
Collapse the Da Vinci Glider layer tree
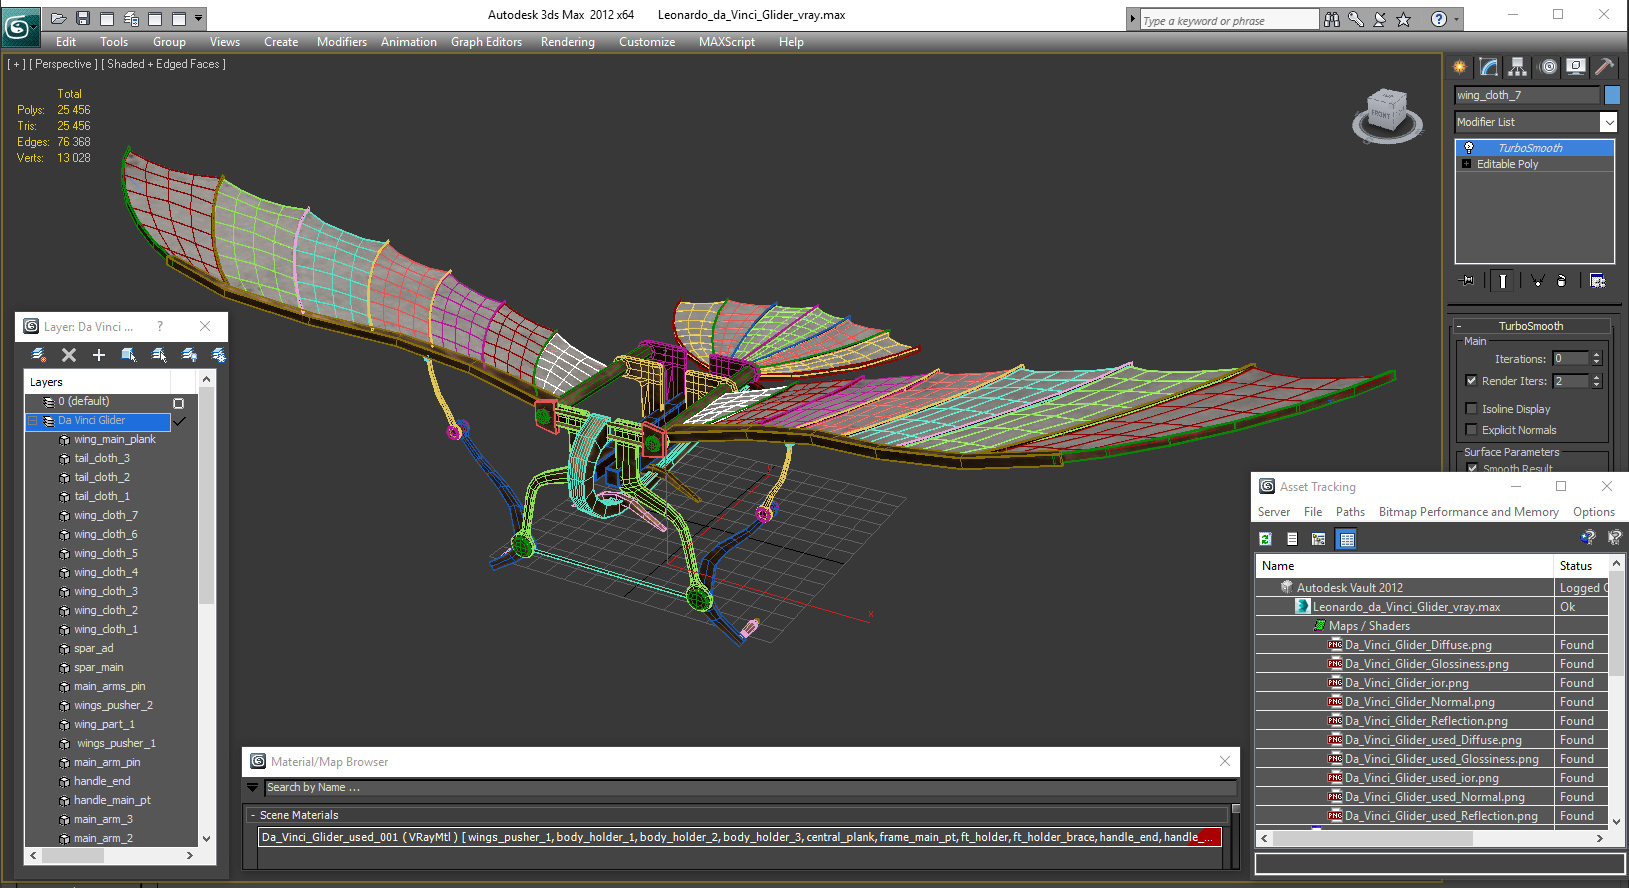tap(33, 421)
